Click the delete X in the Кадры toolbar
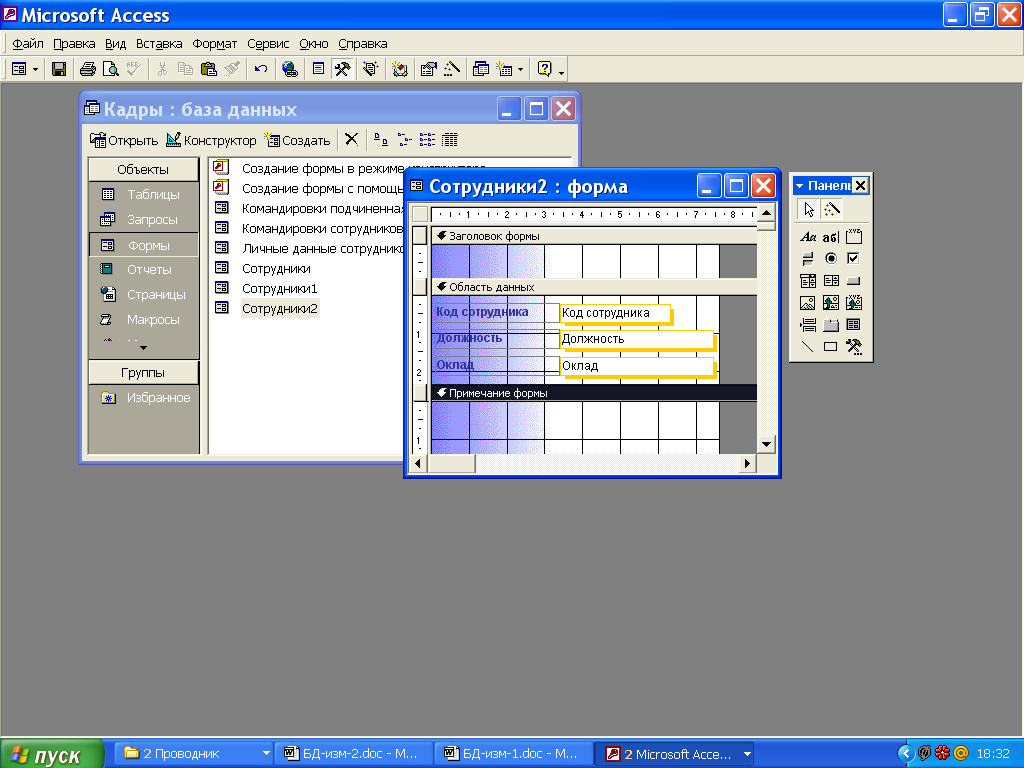1024x768 pixels. 351,139
